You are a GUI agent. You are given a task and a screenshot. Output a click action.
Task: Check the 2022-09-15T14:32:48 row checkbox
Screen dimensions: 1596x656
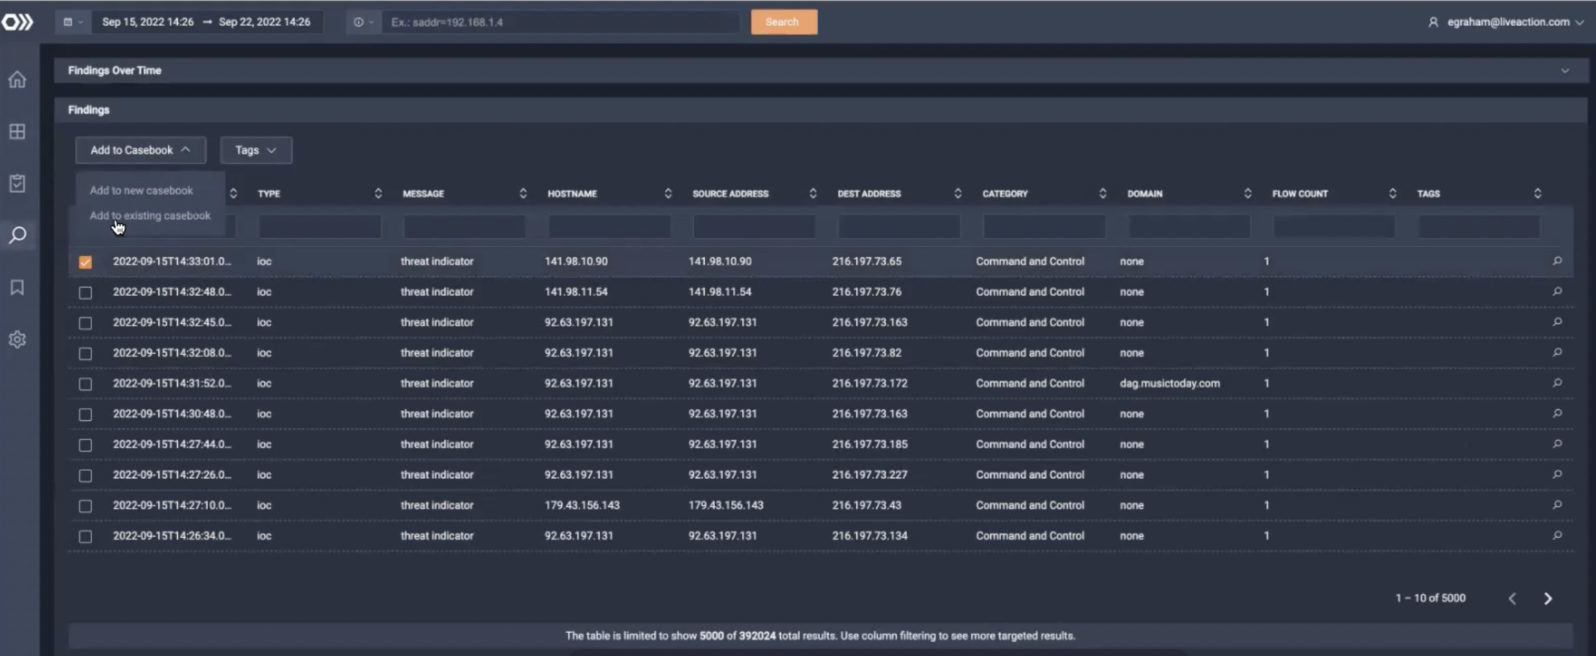pos(85,293)
